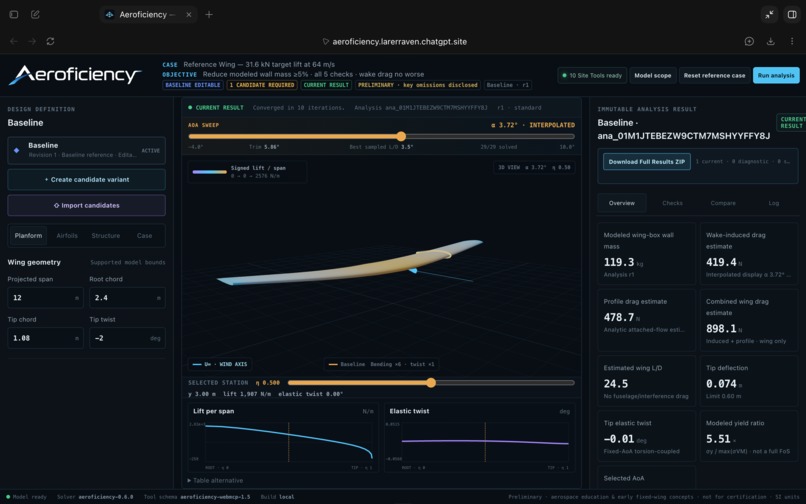The image size is (806, 504).
Task: Click the Solver aeroficiency-0.6.0 status text
Action: [95, 497]
